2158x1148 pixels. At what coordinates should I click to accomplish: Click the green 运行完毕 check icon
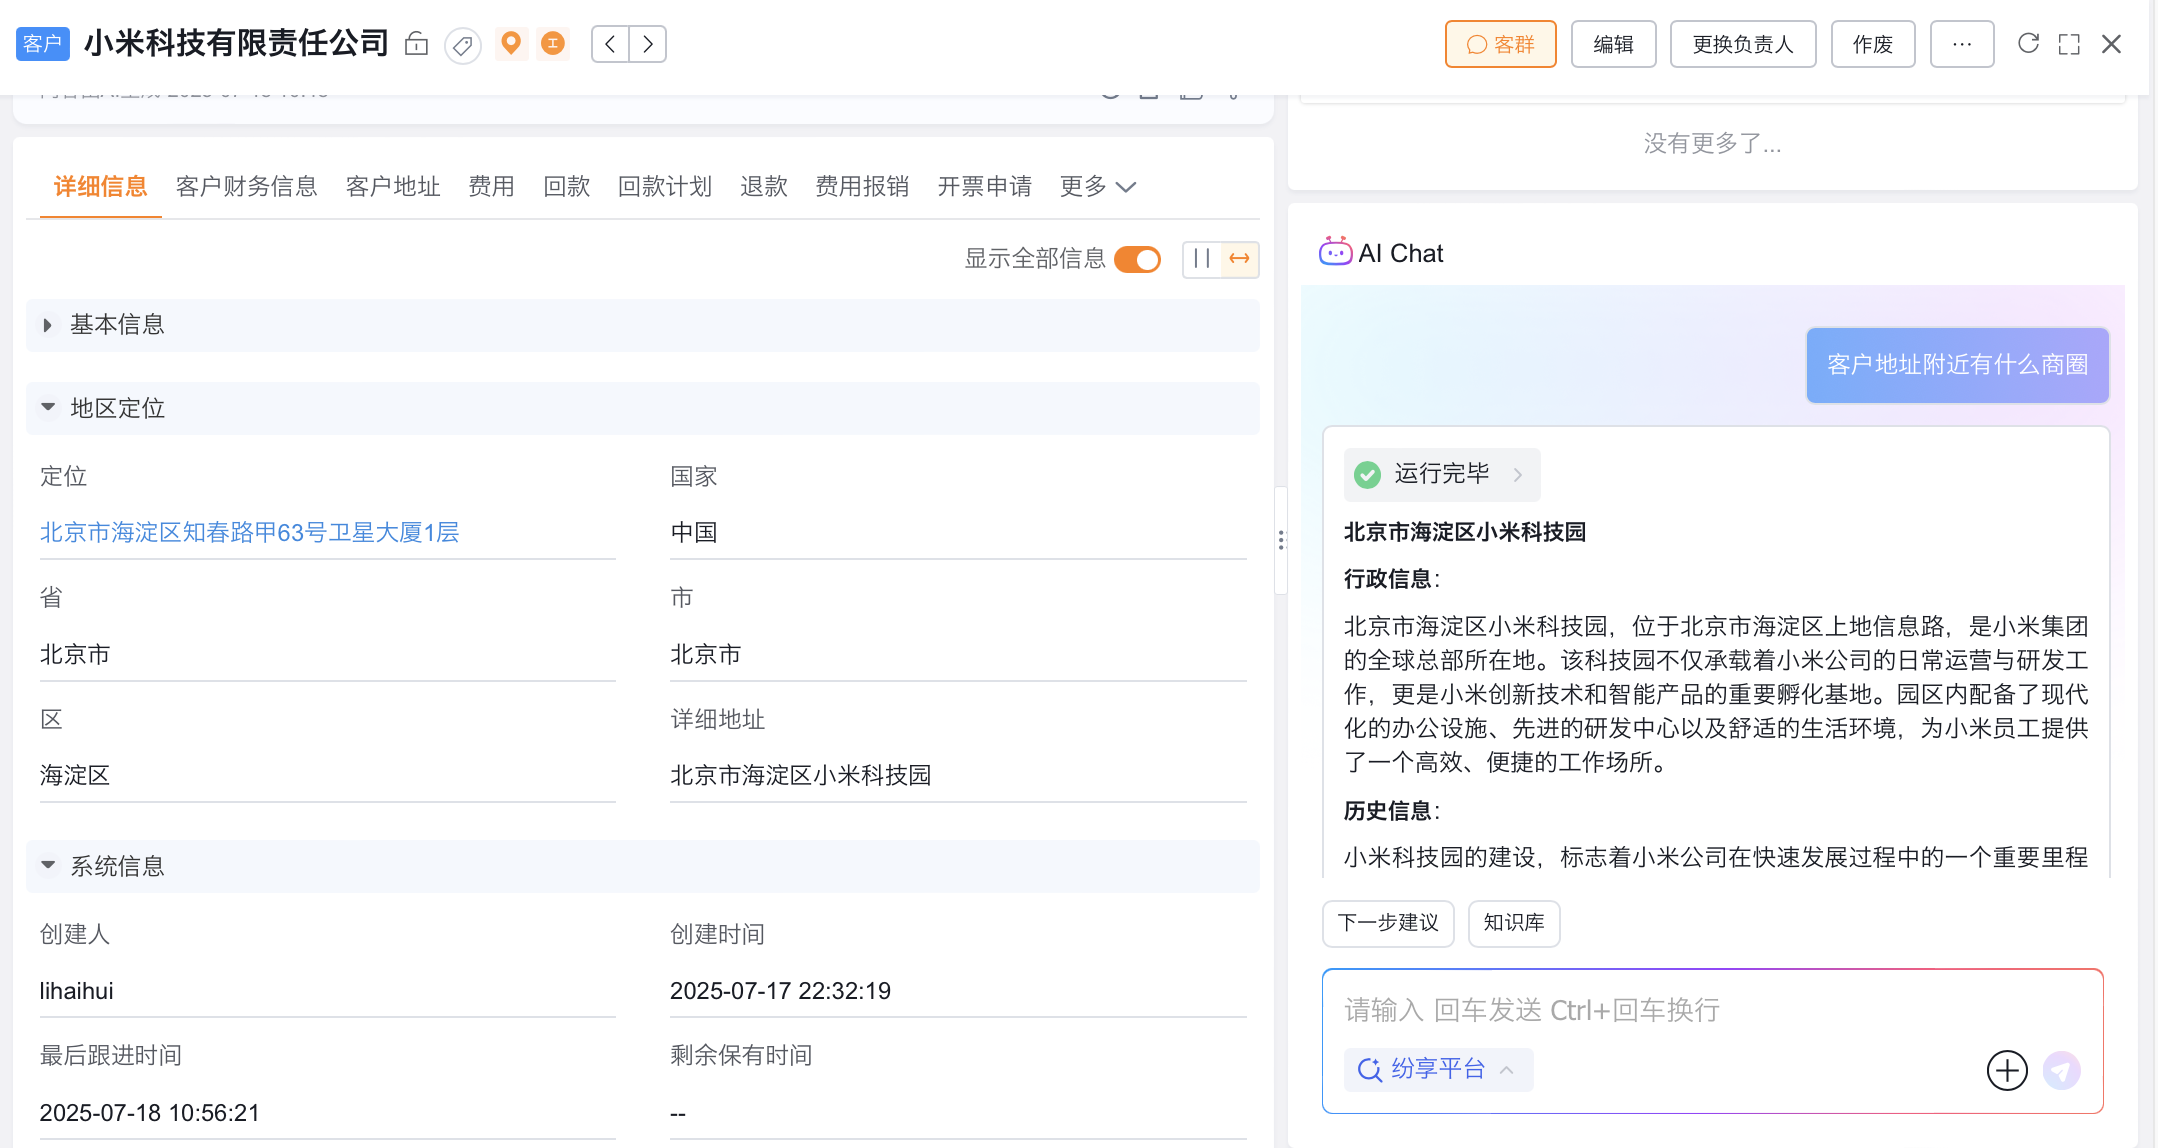pos(1367,474)
